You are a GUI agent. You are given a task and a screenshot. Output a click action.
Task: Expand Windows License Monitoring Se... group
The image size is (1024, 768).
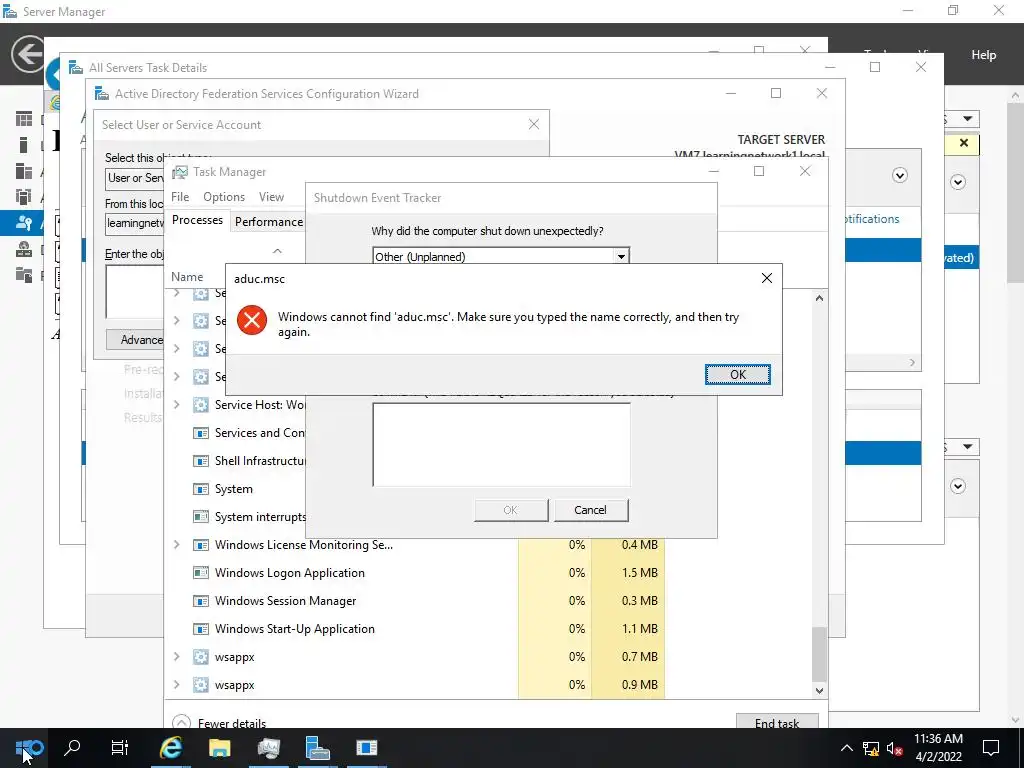[x=176, y=545]
